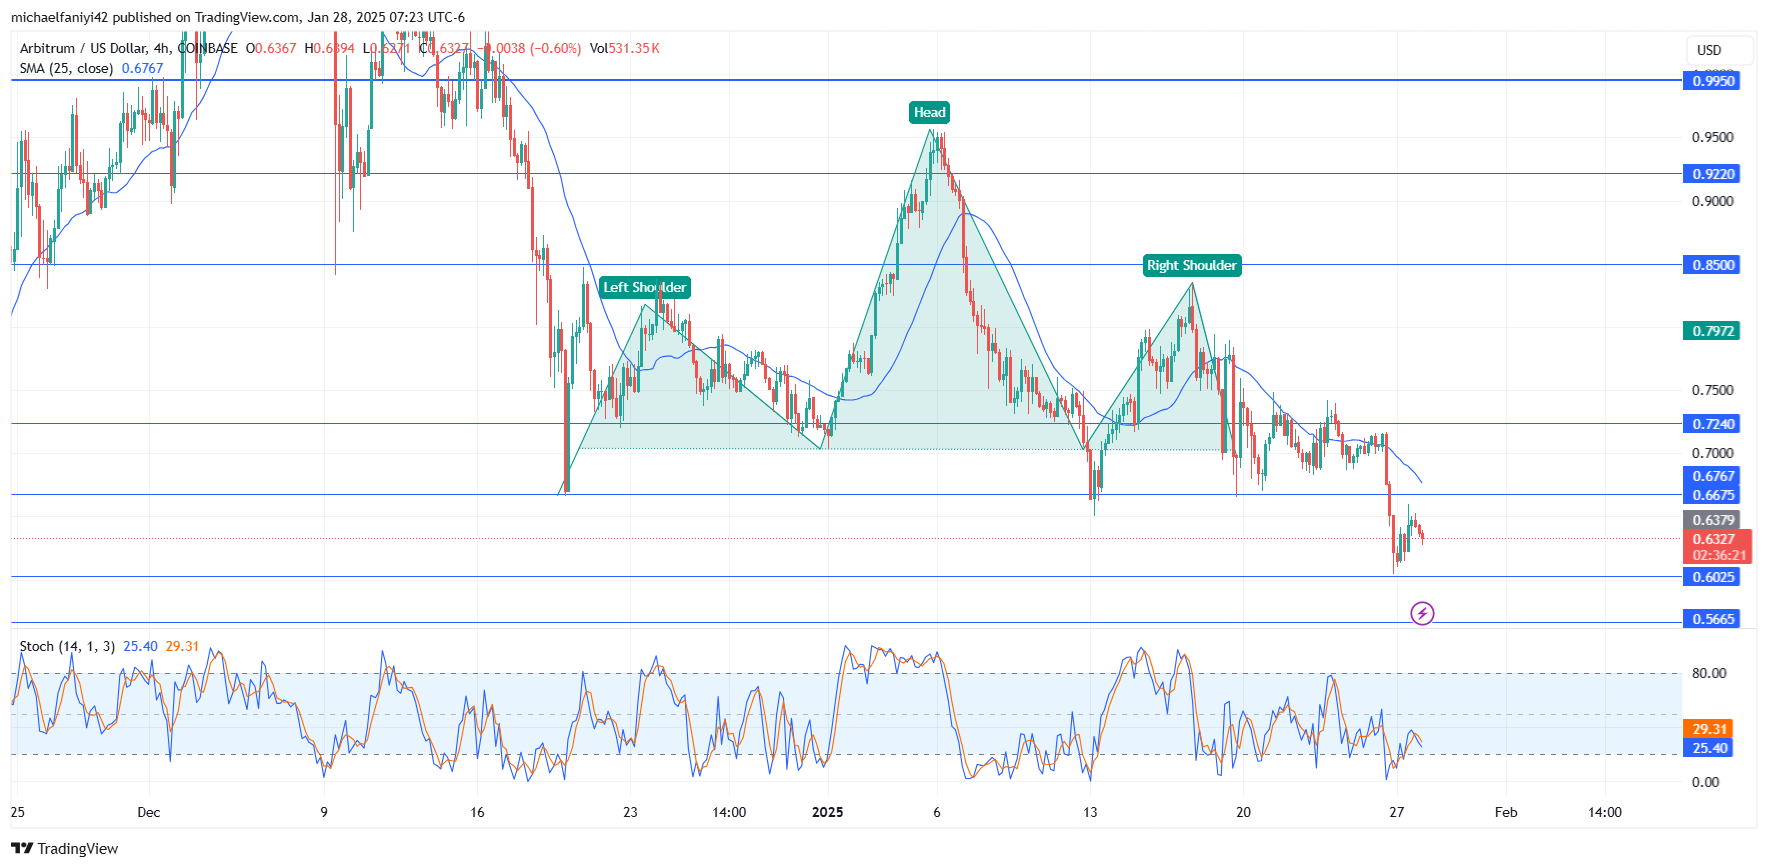Image resolution: width=1768 pixels, height=868 pixels.
Task: Click the Stoch (14, 1, 3) indicator legend
Action: tap(67, 646)
